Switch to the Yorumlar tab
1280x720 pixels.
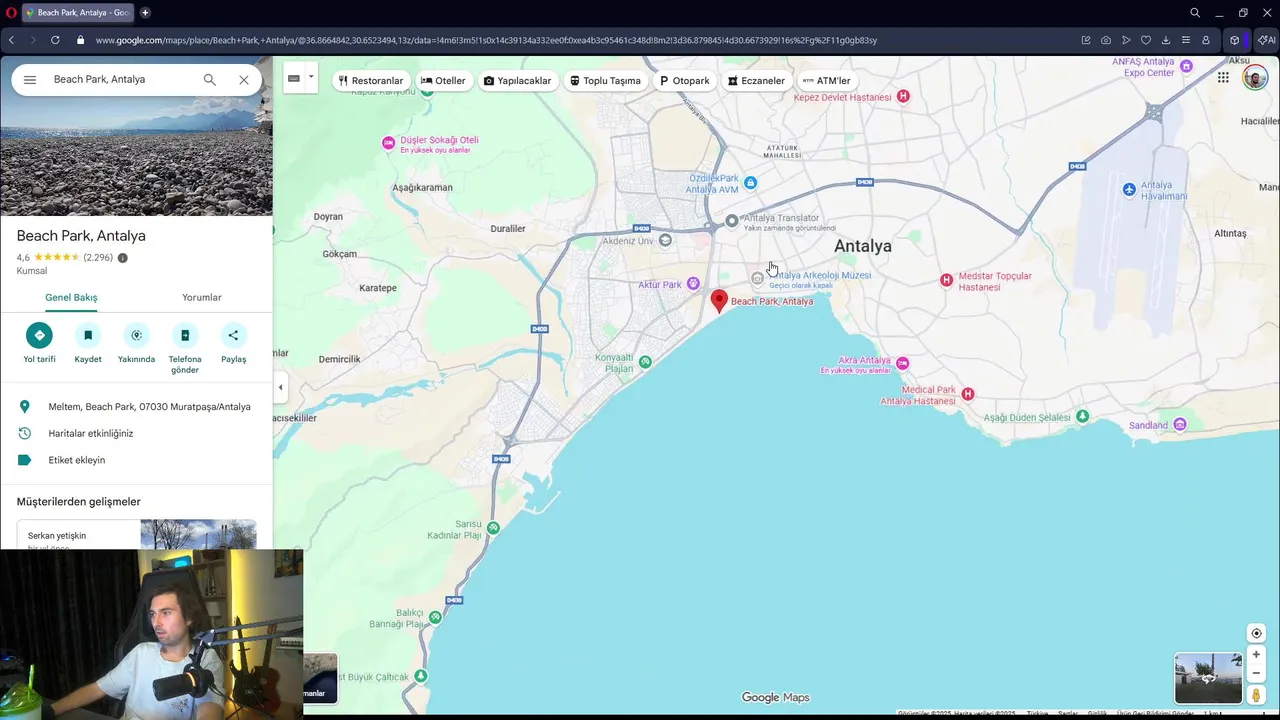202,297
